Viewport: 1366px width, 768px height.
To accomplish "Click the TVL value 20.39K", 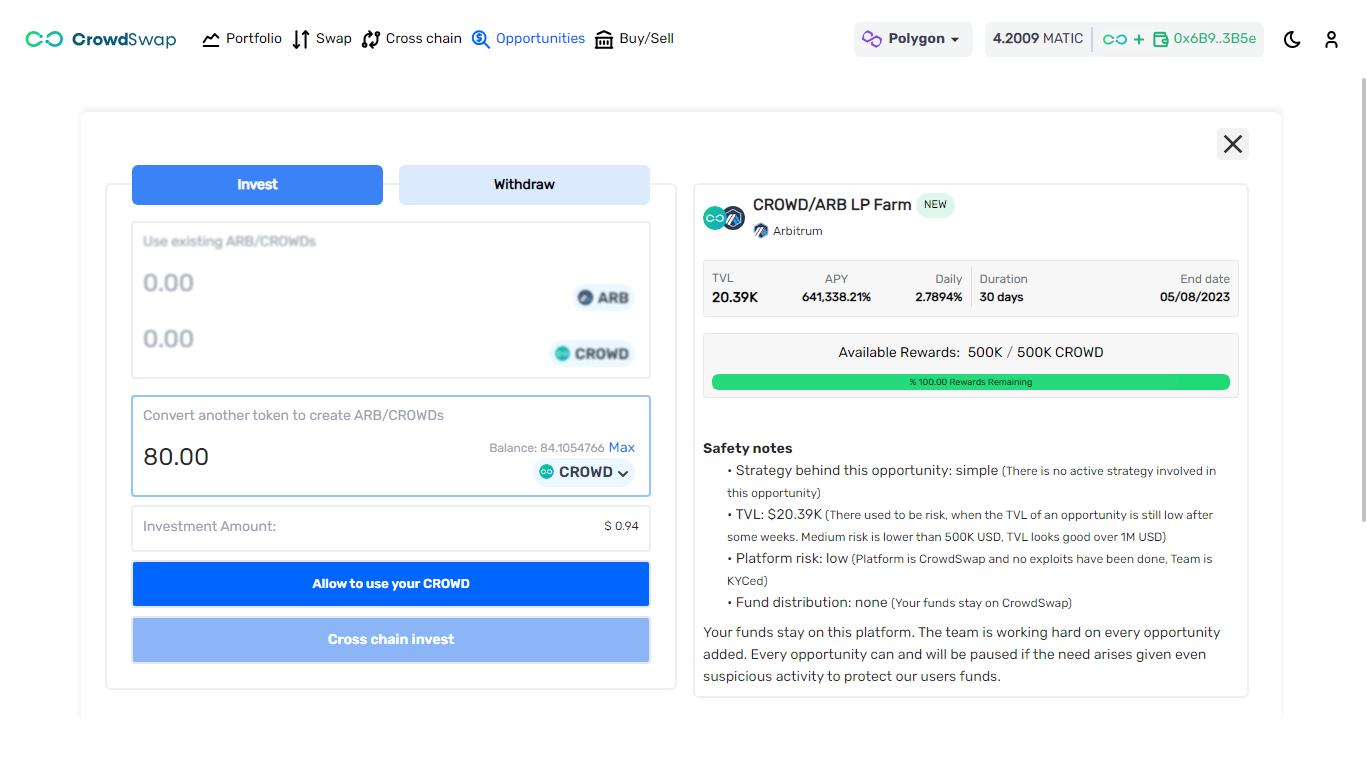I will click(x=735, y=297).
